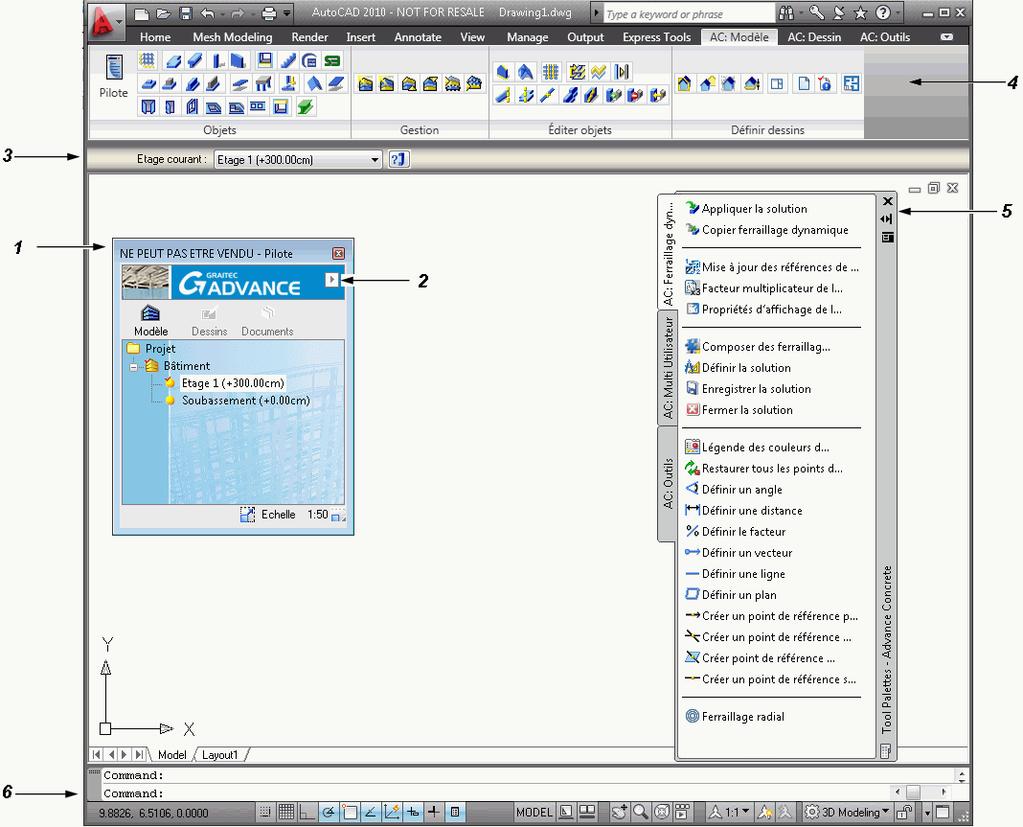
Task: Click the green steel beam icon in Objets panel
Action: 305,106
